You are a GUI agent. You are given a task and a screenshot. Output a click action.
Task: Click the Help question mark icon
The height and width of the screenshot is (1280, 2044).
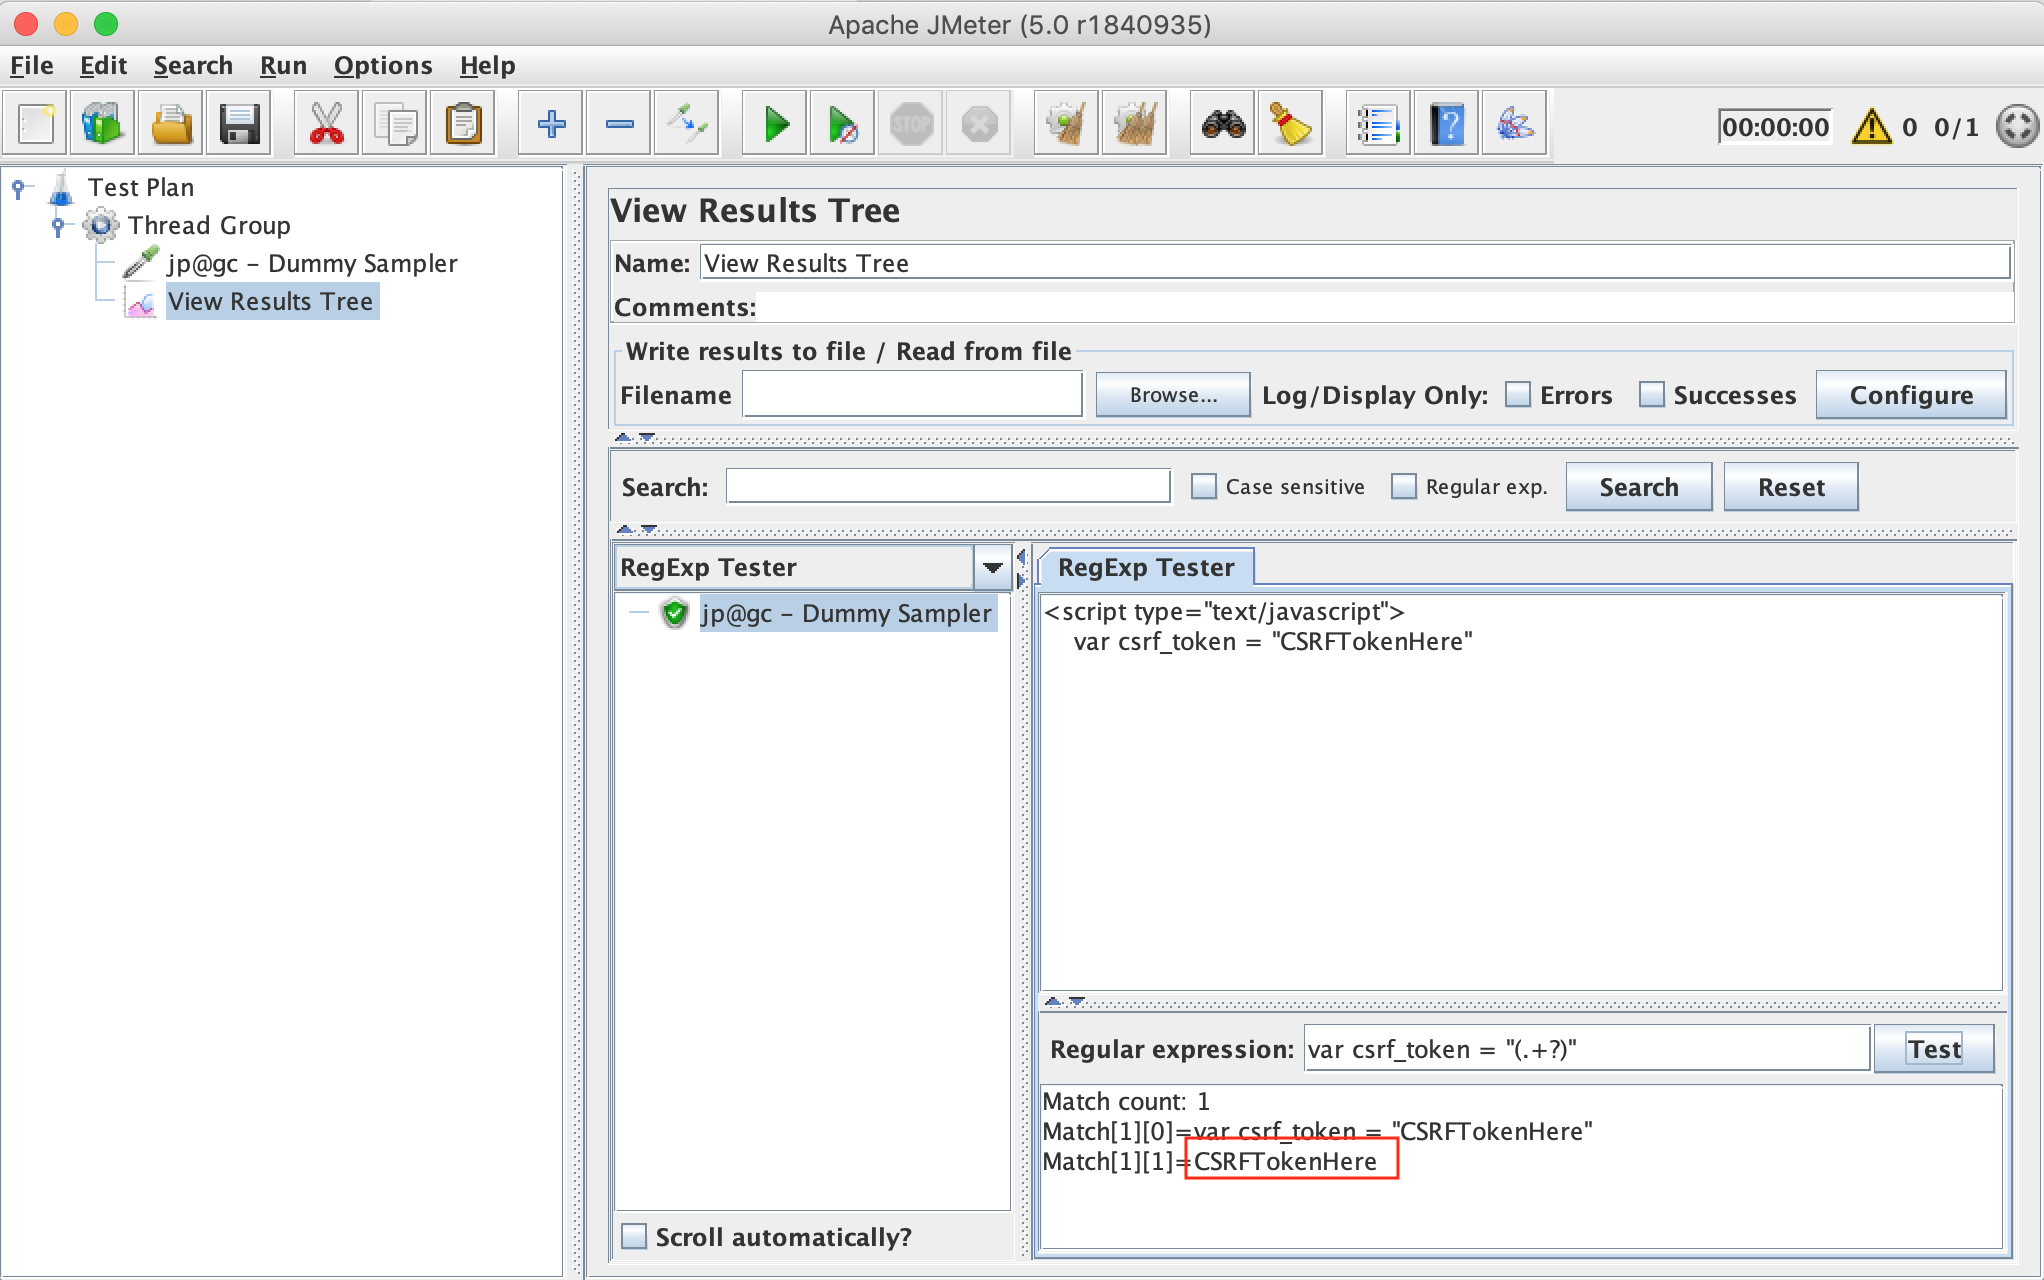click(x=1445, y=125)
